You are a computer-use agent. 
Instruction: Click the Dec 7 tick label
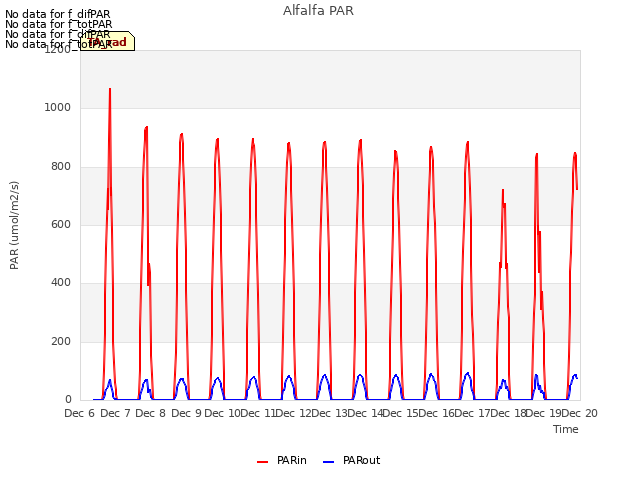116,413
